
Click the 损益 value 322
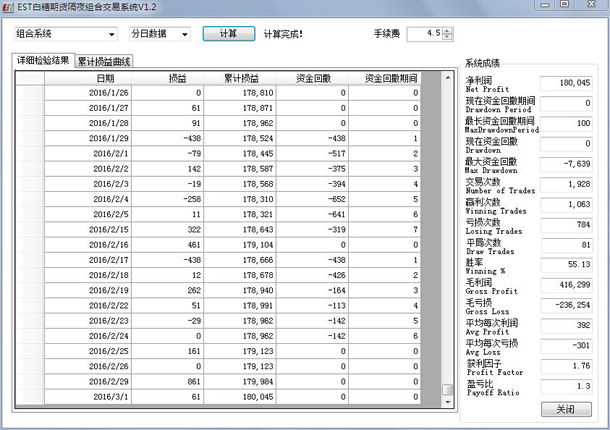168,230
